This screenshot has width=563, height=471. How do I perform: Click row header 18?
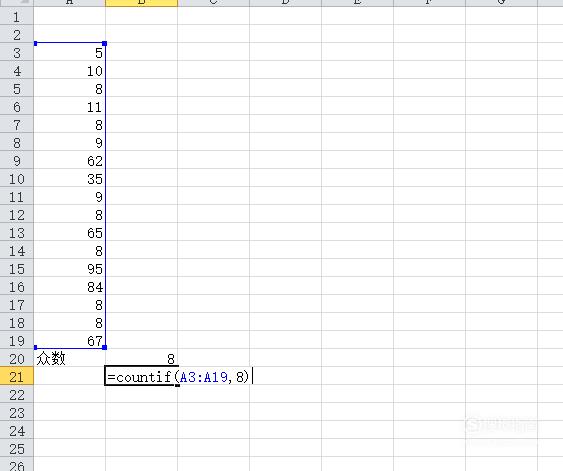point(17,322)
